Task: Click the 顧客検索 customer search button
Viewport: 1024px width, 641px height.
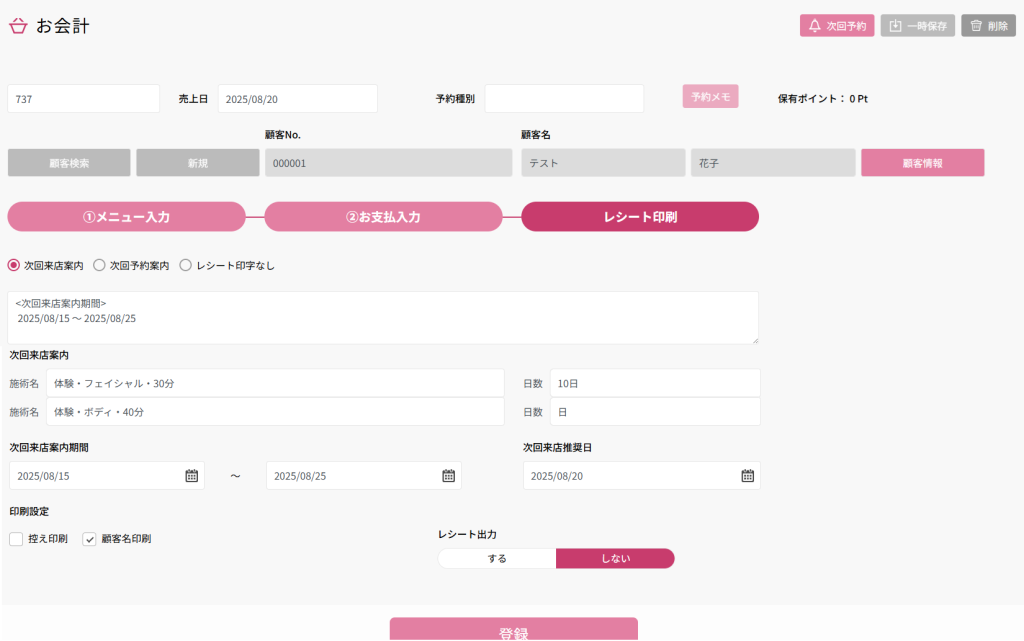Action: coord(68,161)
